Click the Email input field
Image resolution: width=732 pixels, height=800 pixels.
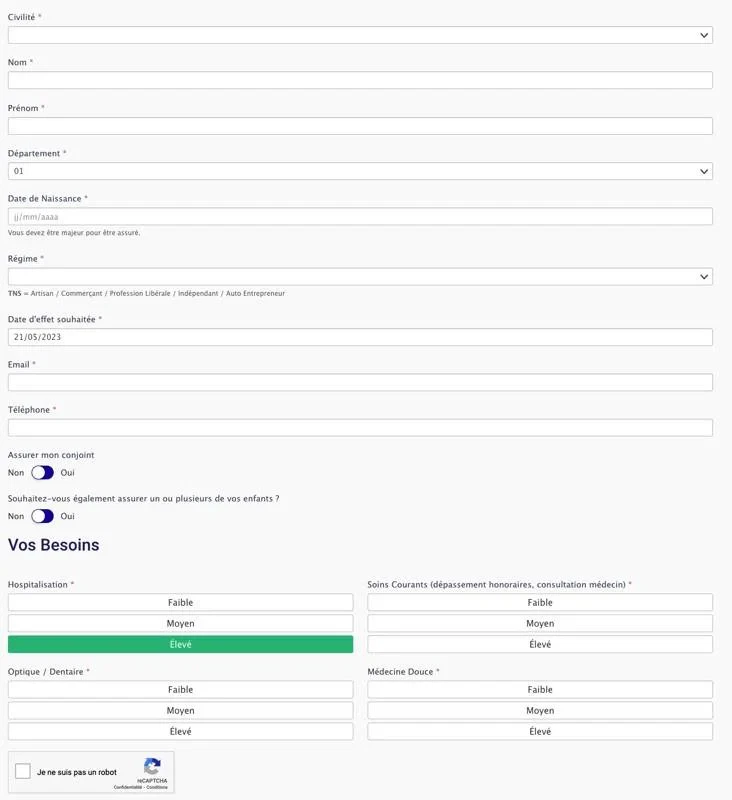click(360, 383)
